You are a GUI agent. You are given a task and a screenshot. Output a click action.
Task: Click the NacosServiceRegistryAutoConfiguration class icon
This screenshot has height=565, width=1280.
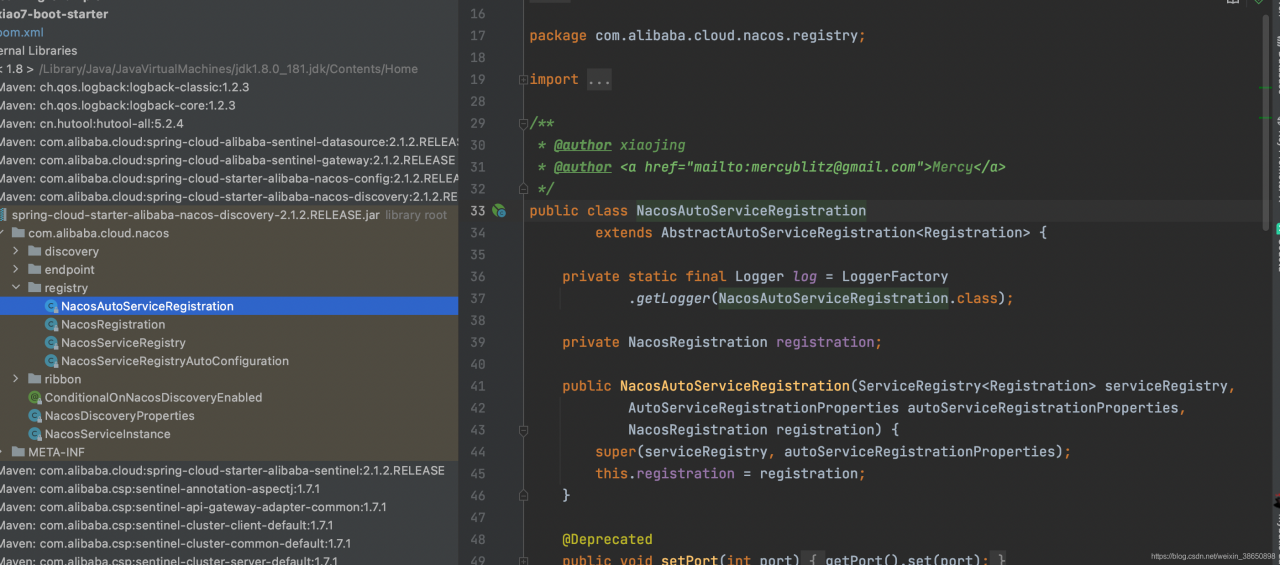[x=52, y=361]
